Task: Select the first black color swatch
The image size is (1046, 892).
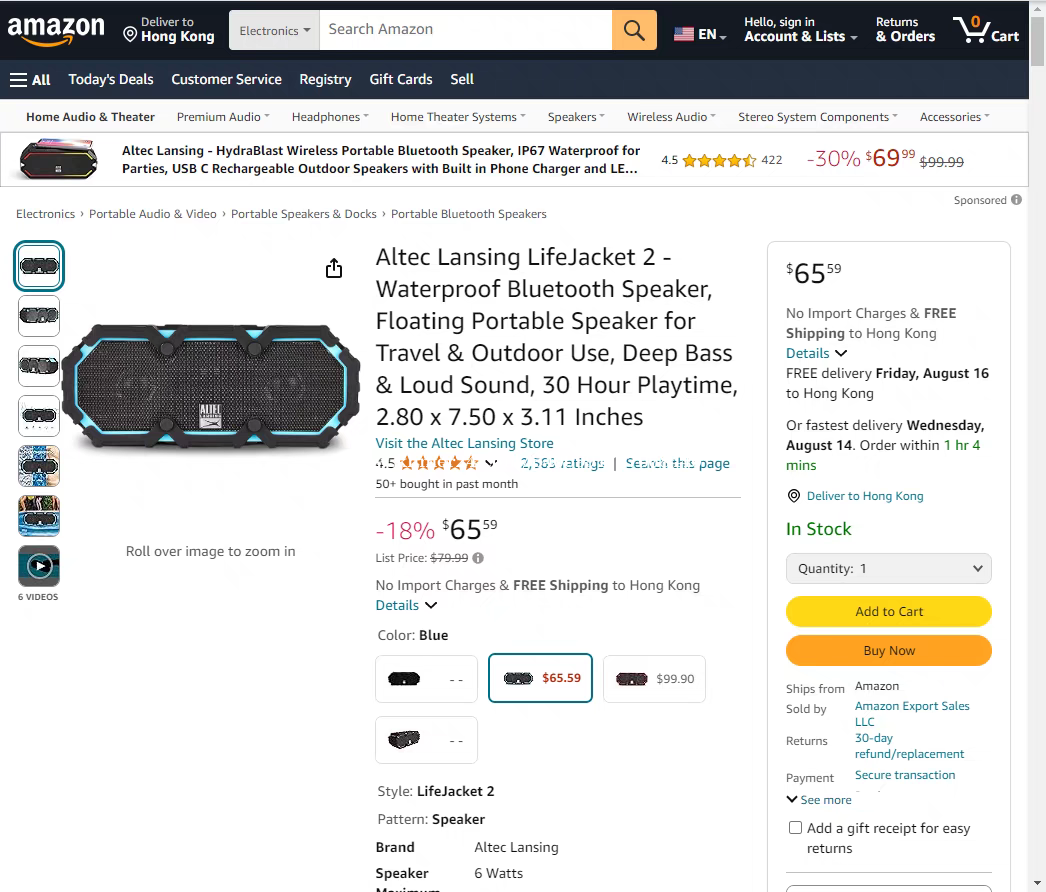Action: (426, 679)
